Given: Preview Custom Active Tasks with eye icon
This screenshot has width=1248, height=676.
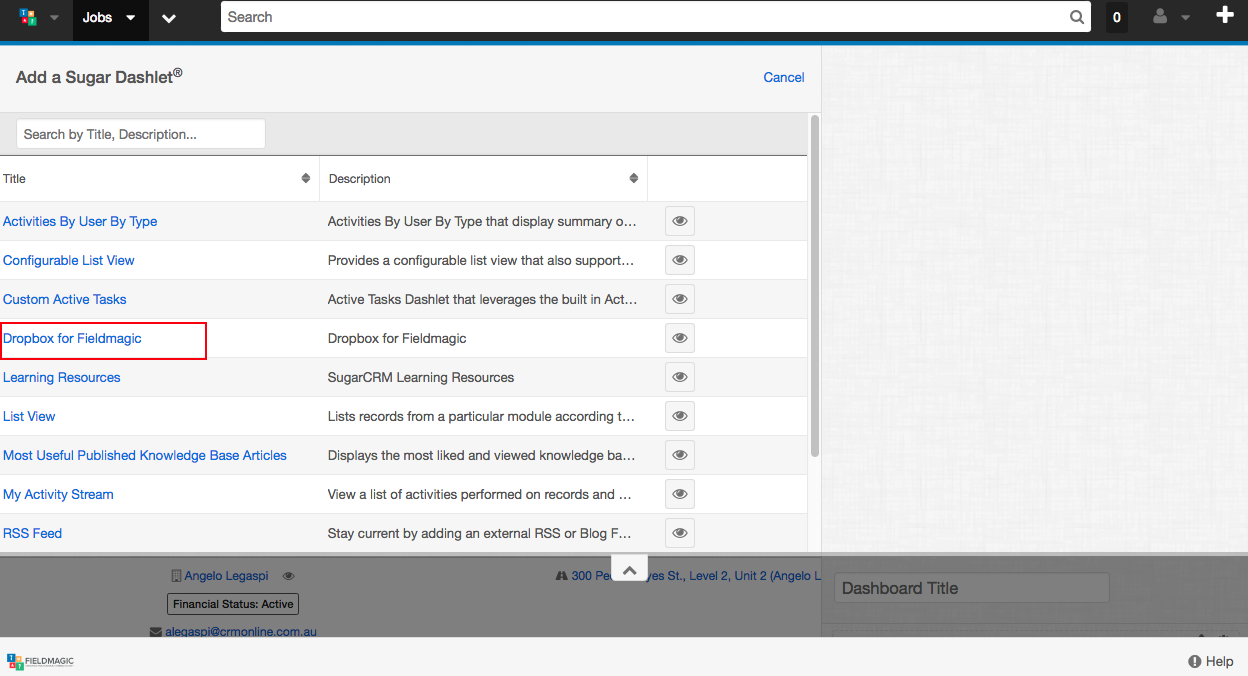Looking at the screenshot, I should [680, 299].
